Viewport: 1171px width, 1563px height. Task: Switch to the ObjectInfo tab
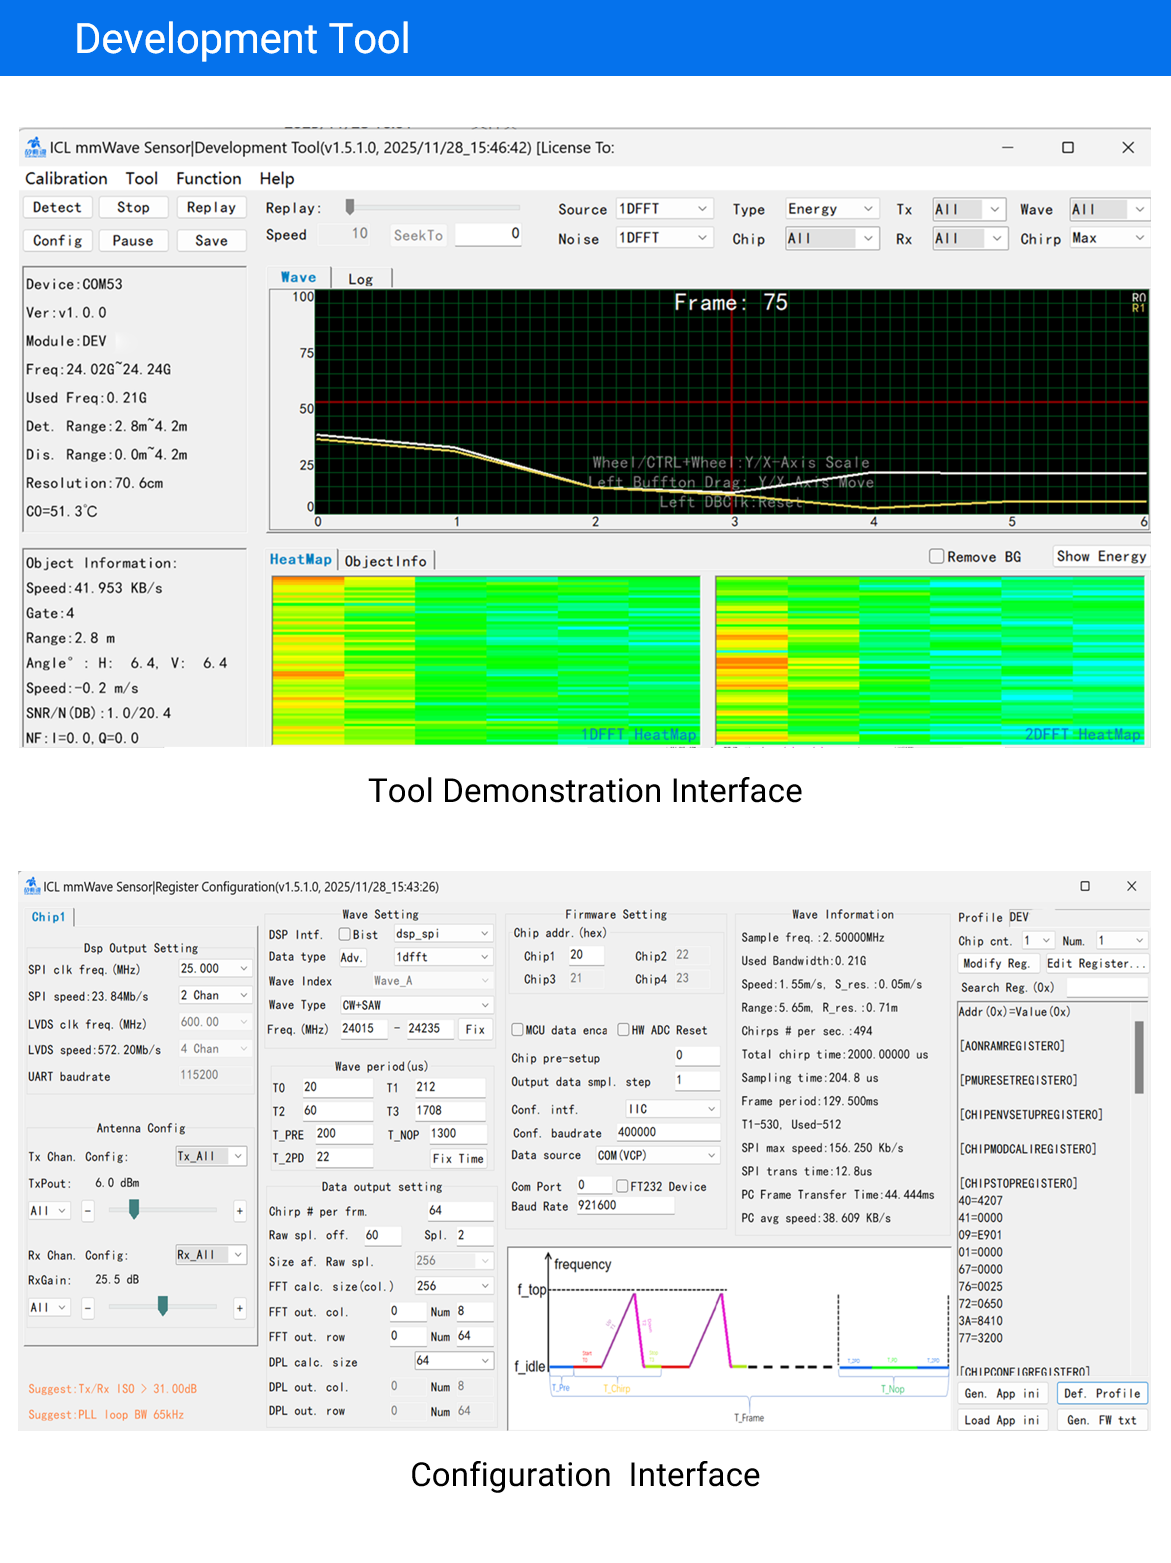pyautogui.click(x=386, y=561)
